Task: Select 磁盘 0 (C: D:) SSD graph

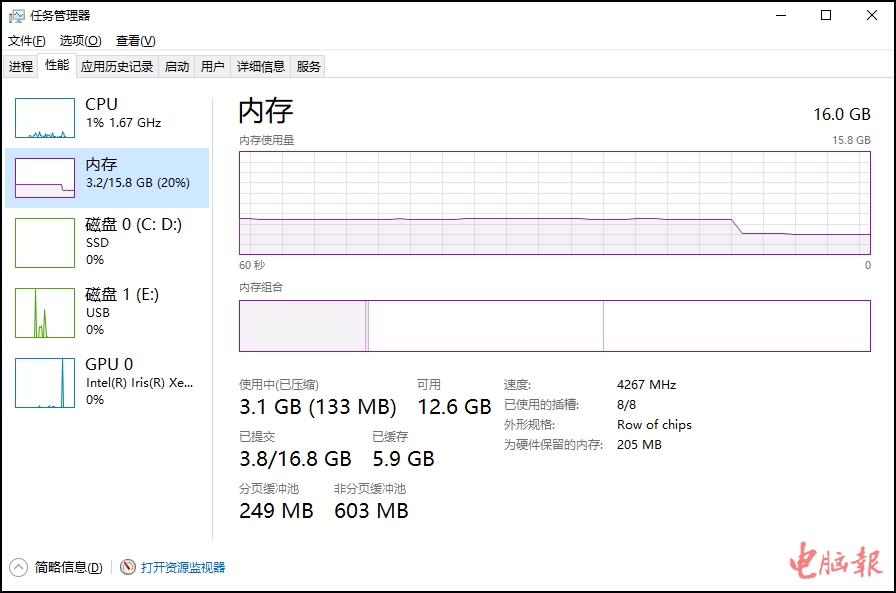Action: tap(45, 243)
